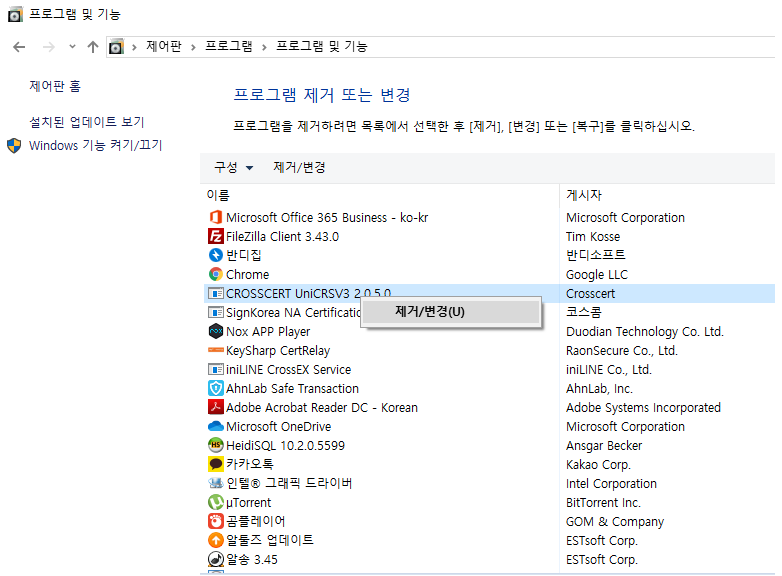Viewport: 782px width, 576px height.
Task: Navigate to 제어판 in breadcrumb
Action: [164, 46]
